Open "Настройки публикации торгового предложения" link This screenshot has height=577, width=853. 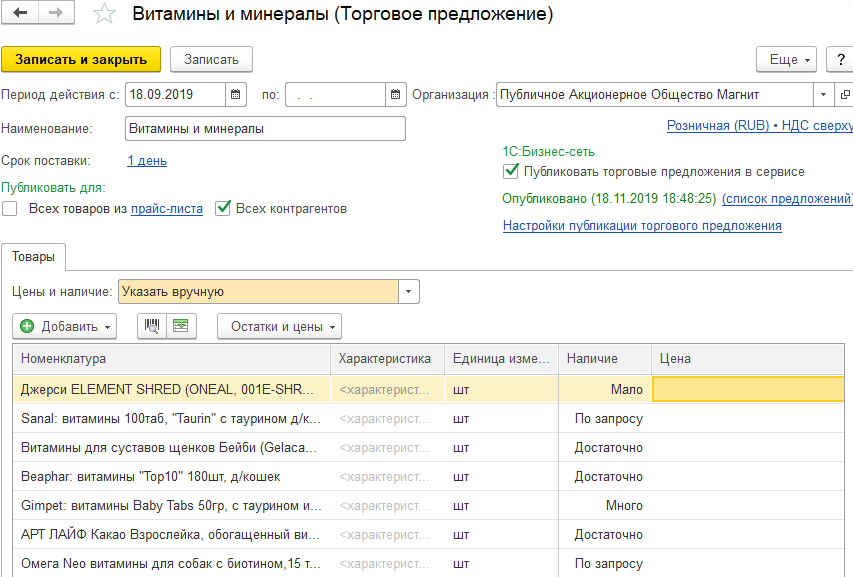tap(642, 226)
